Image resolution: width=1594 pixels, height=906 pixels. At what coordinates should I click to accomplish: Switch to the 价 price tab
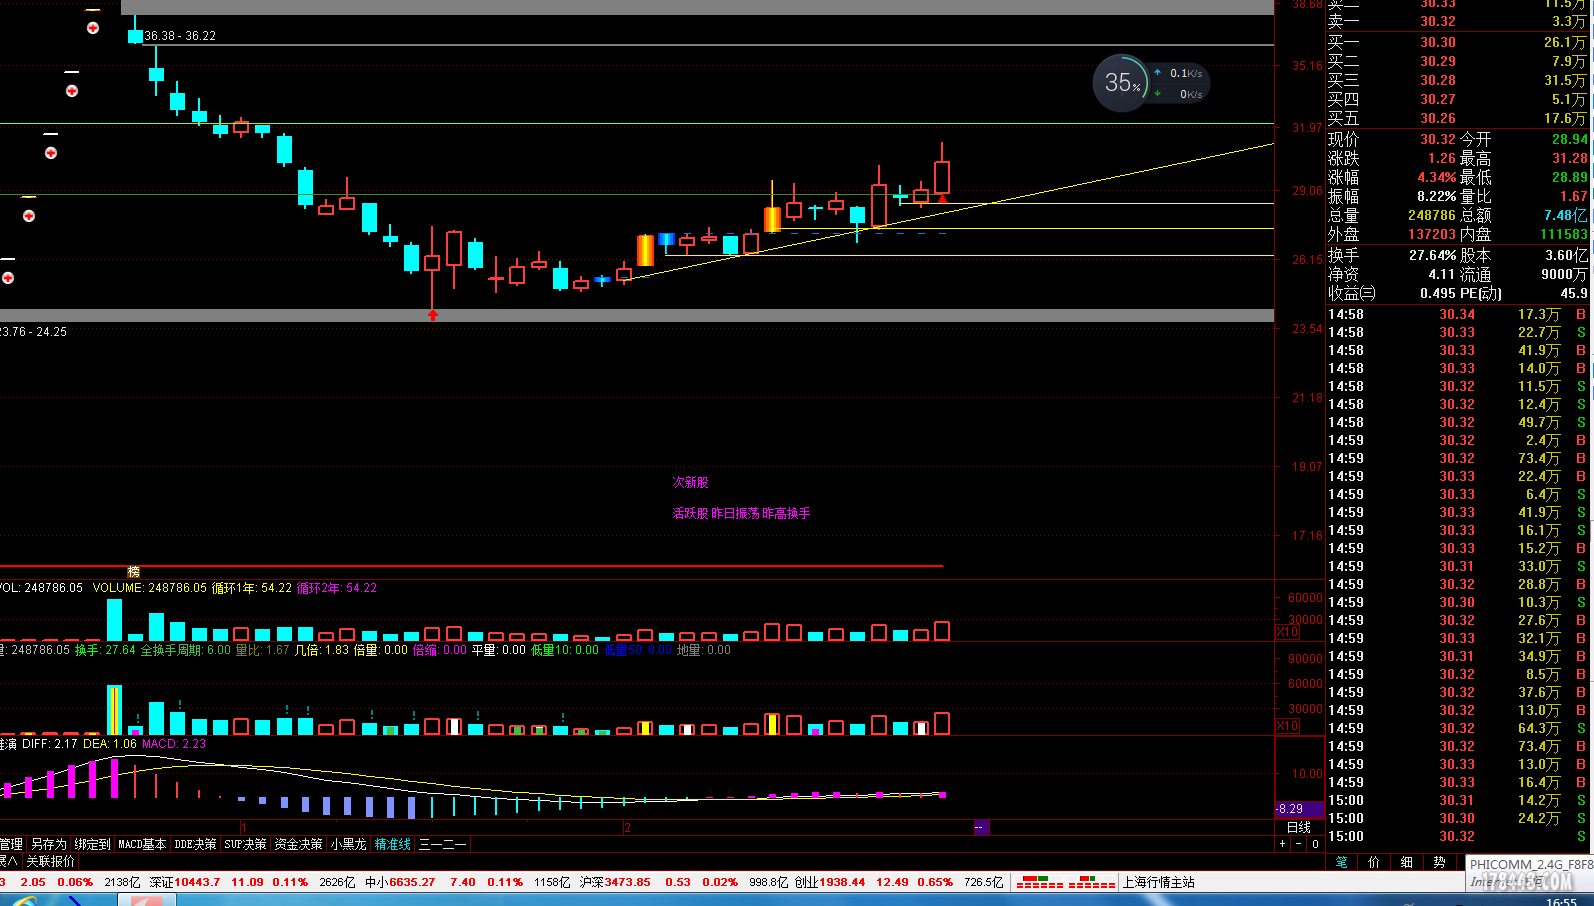coord(1374,862)
